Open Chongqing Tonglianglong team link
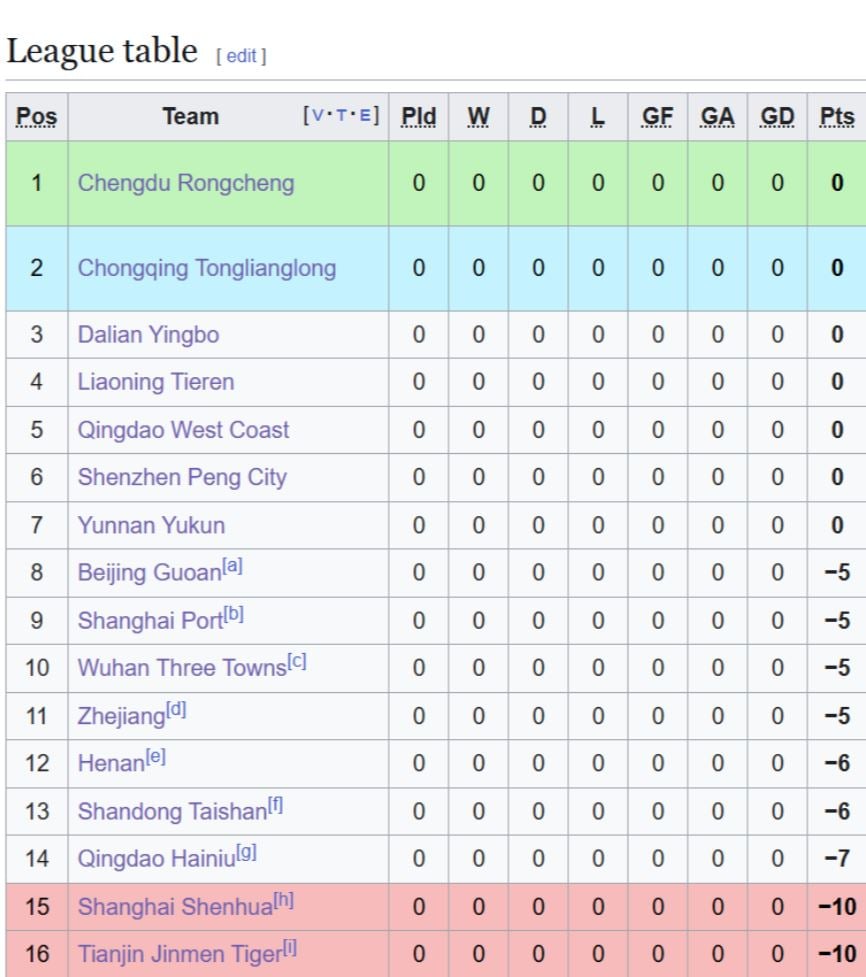Screen dimensions: 866x977 coord(207,268)
